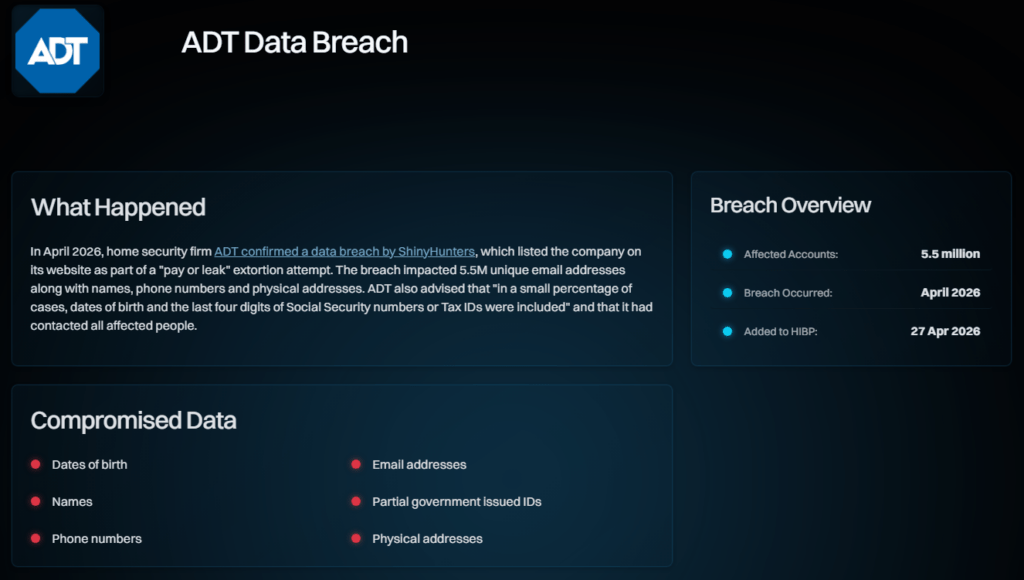
Task: Click the red dot beside Dates of birth
Action: pos(35,465)
